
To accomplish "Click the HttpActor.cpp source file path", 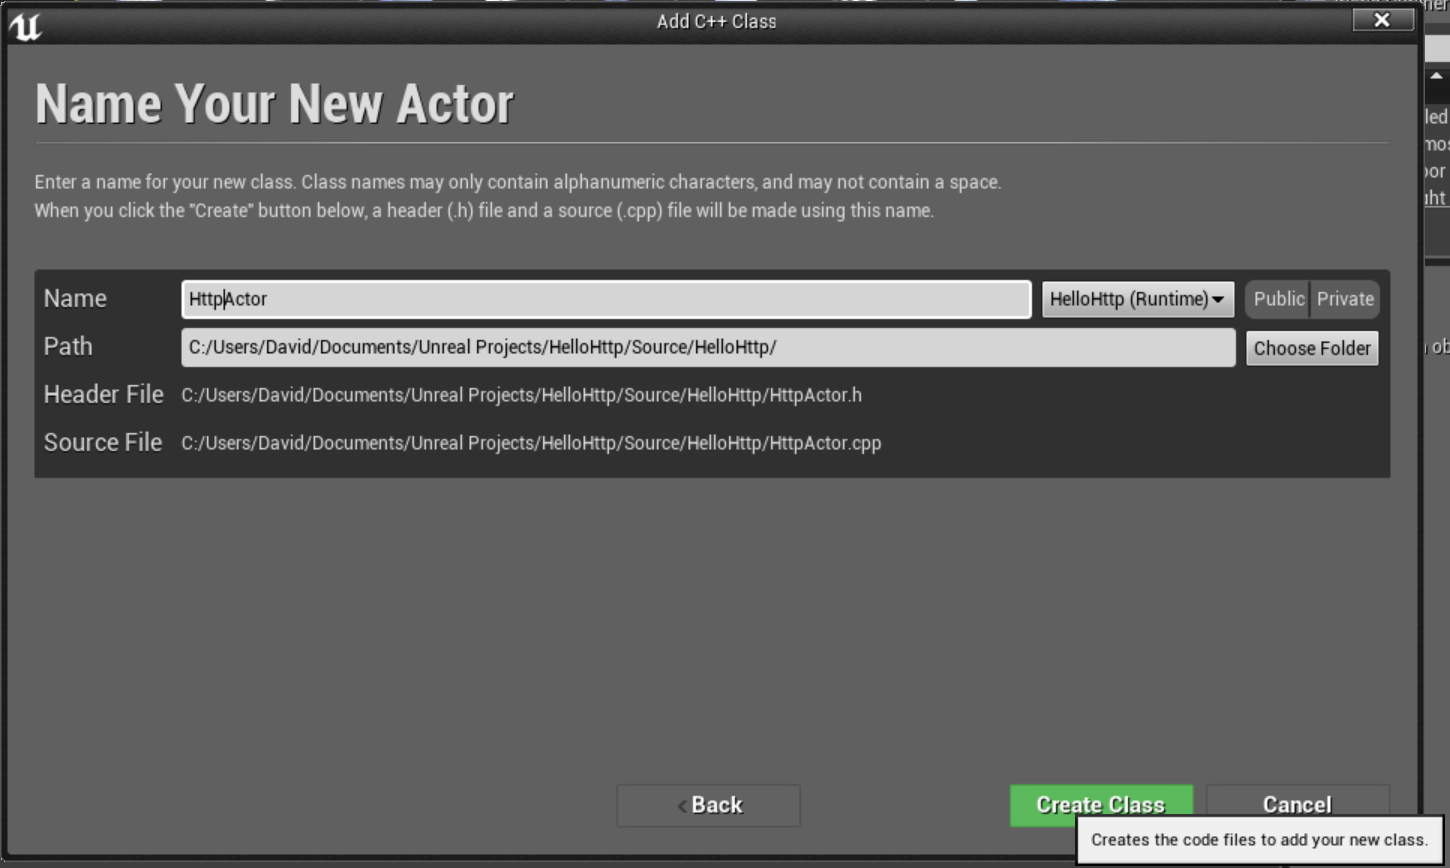I will click(531, 443).
